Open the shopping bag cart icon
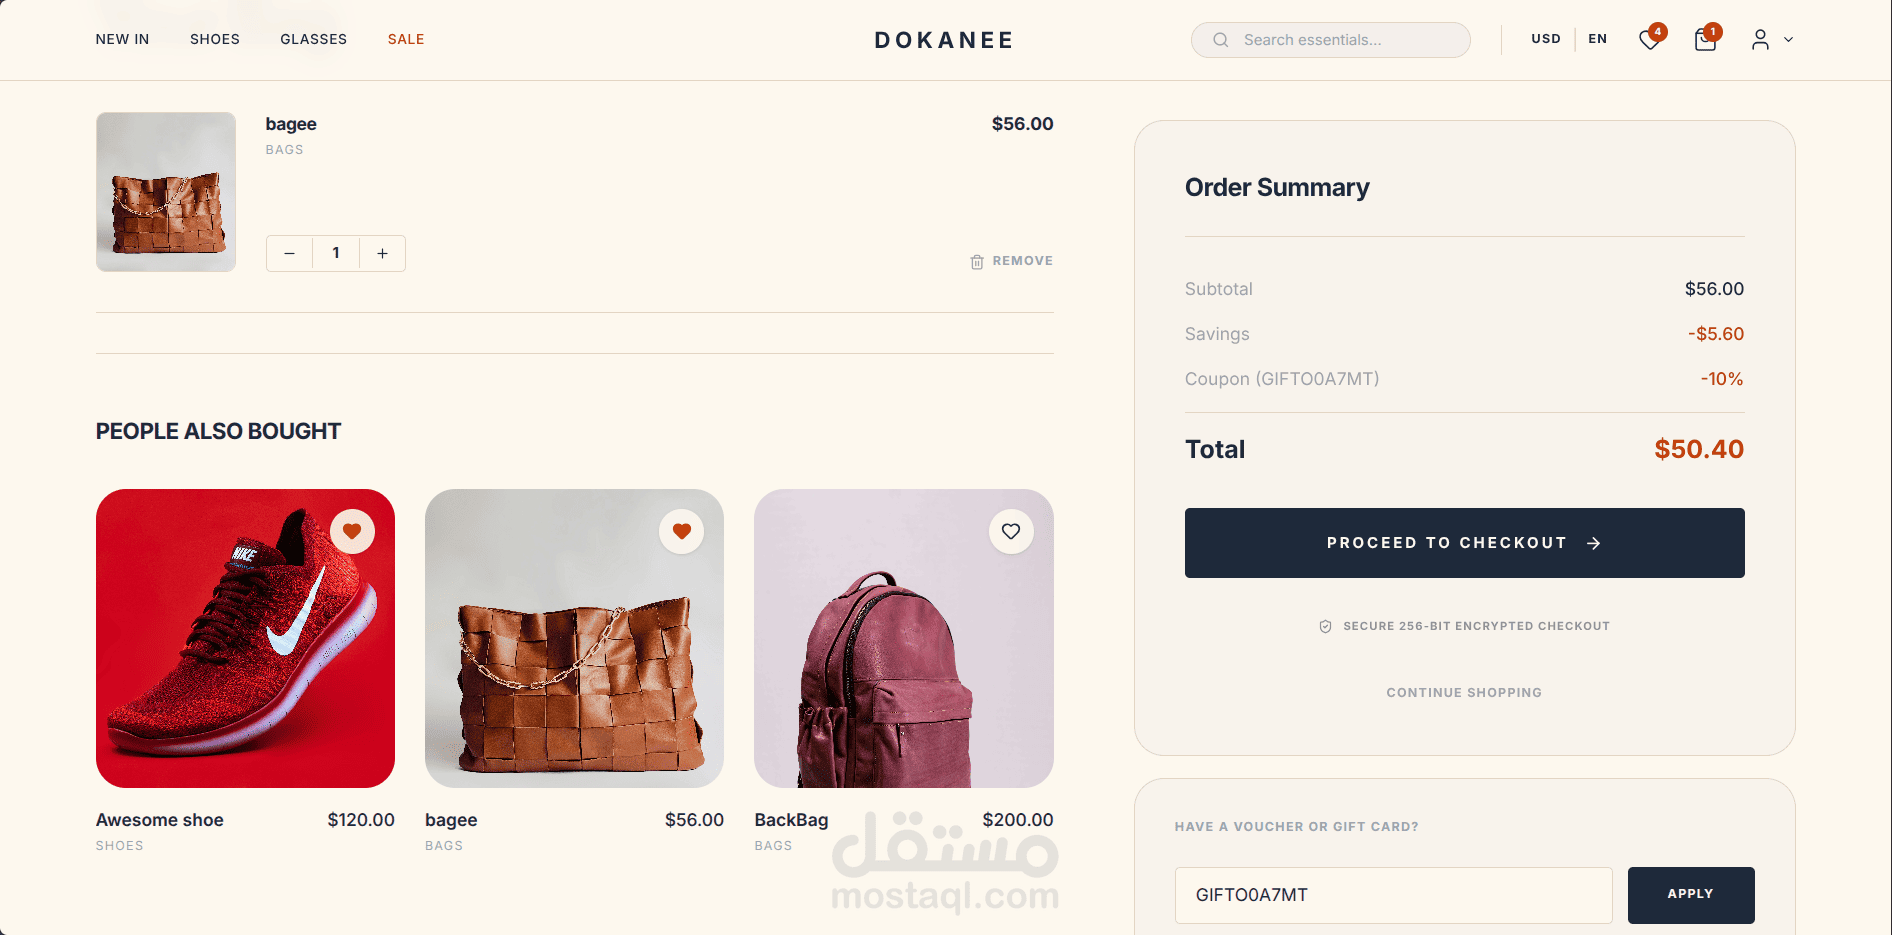The image size is (1892, 935). 1705,40
